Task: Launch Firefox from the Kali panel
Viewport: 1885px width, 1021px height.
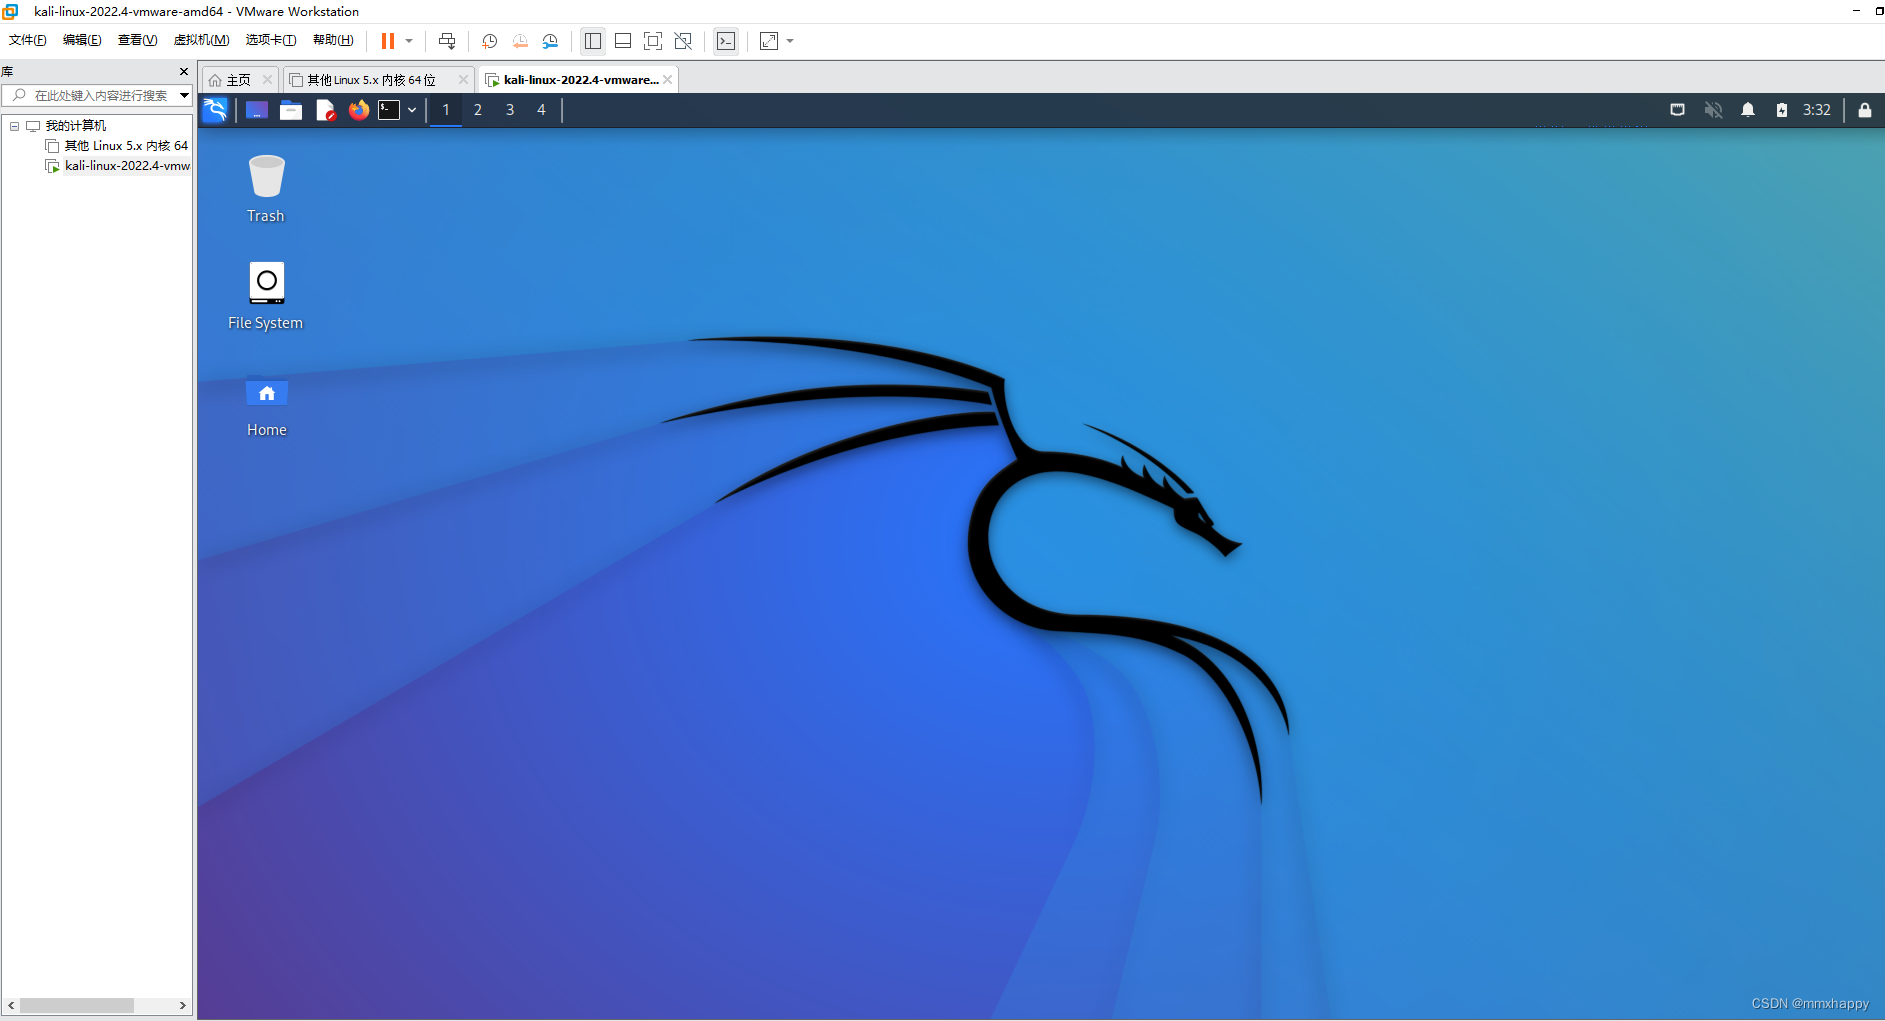Action: coord(359,110)
